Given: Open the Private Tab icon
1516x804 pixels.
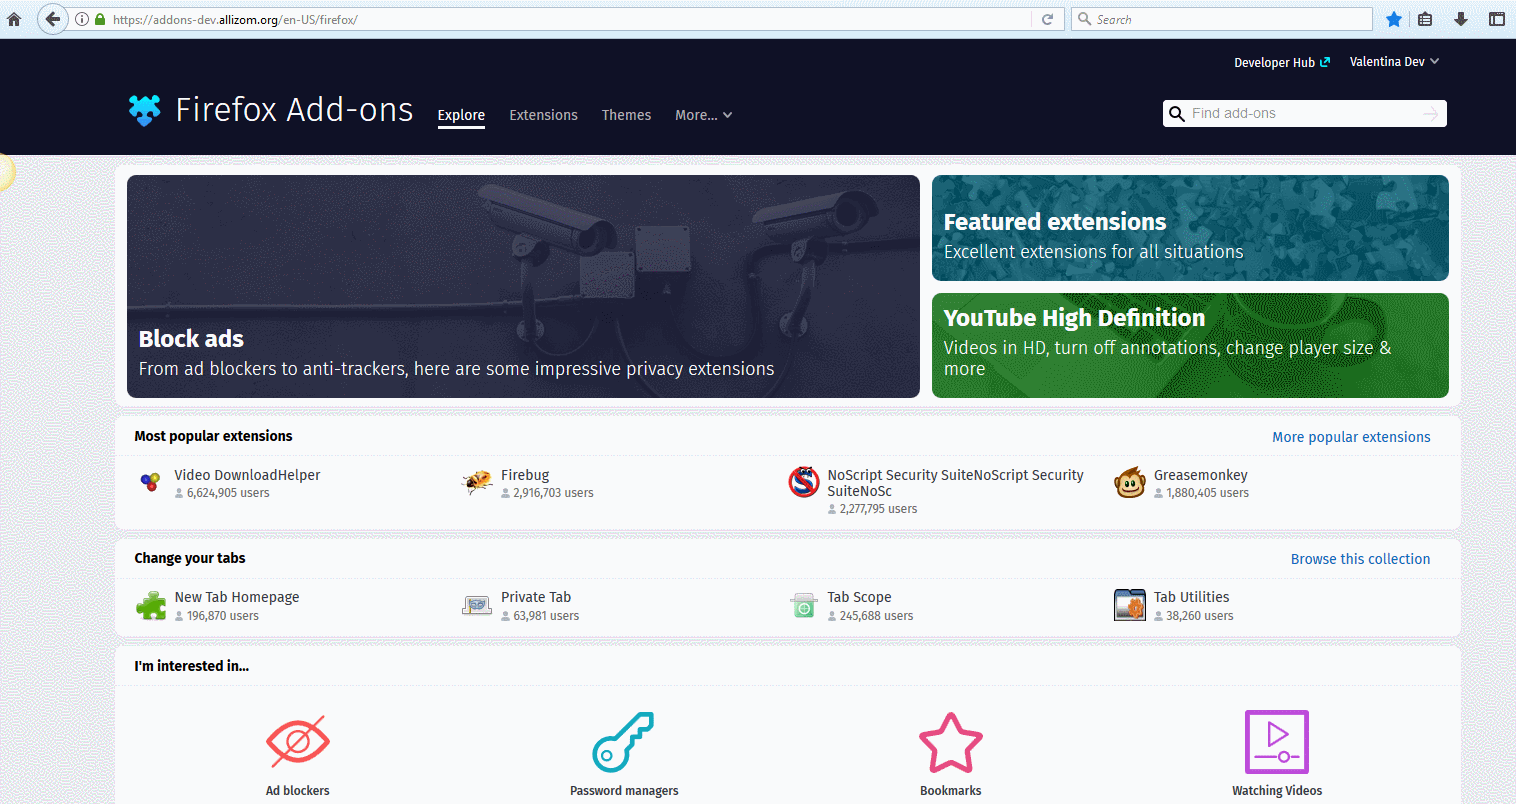Looking at the screenshot, I should 477,605.
